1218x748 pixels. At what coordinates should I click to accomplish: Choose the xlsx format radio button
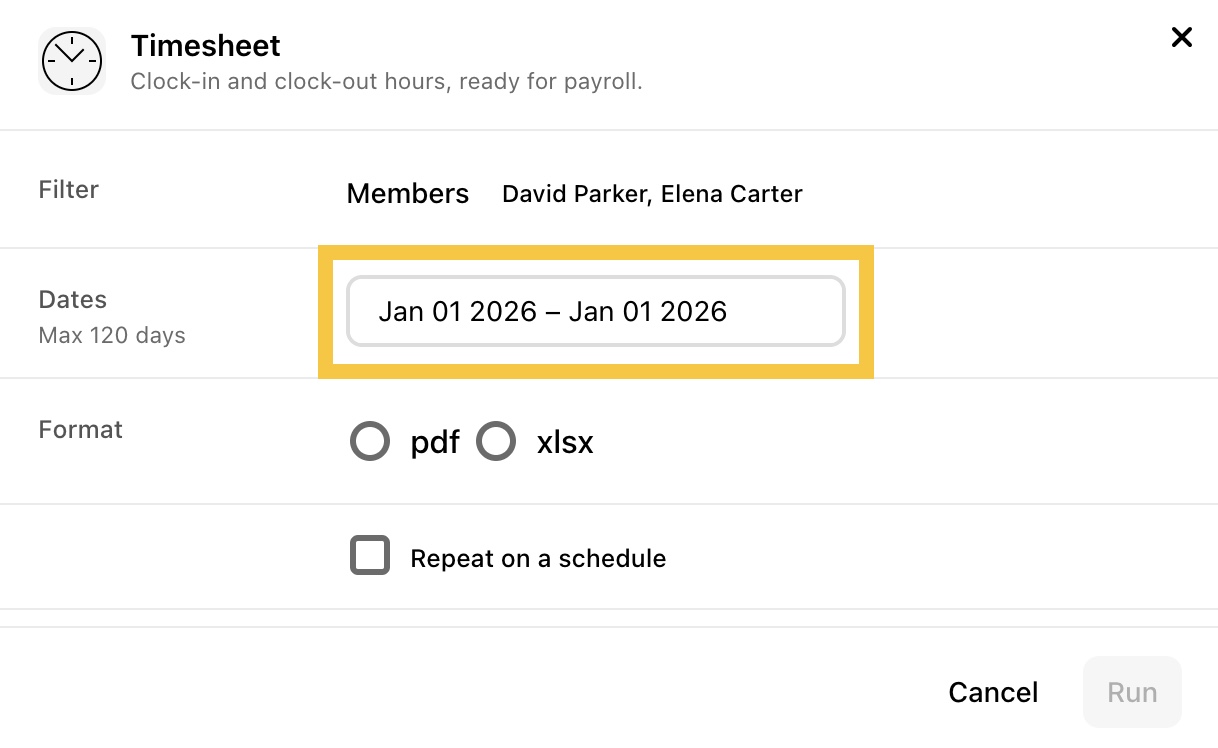pyautogui.click(x=496, y=441)
